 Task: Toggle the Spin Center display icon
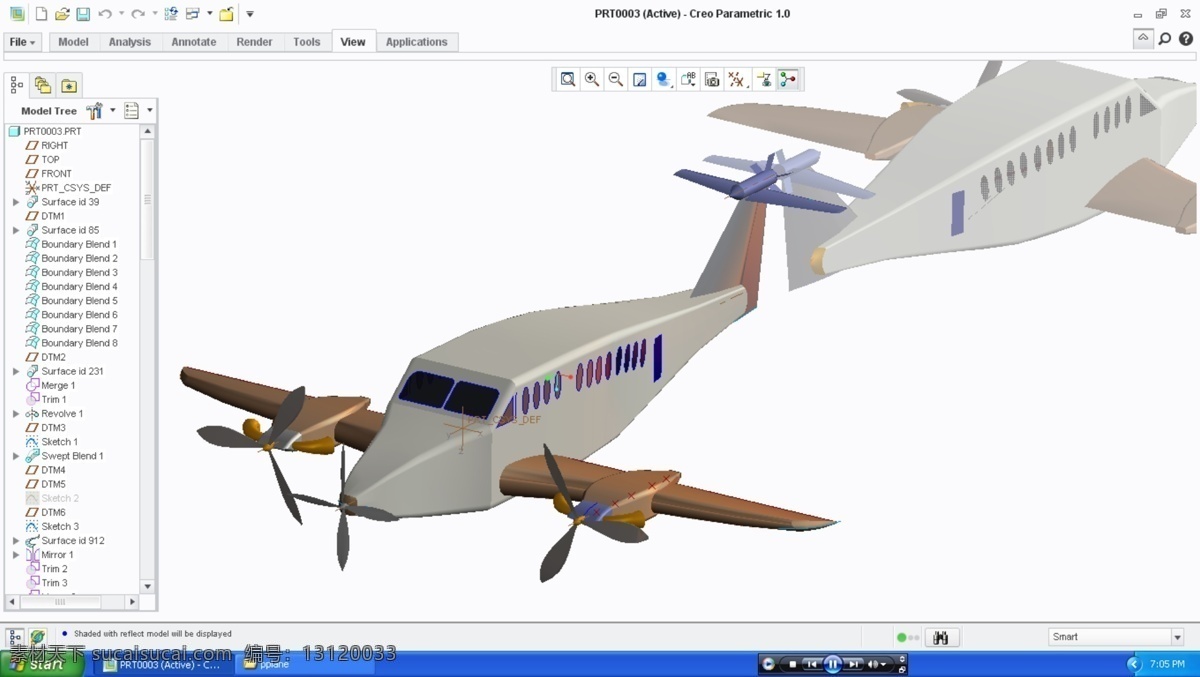pos(789,79)
